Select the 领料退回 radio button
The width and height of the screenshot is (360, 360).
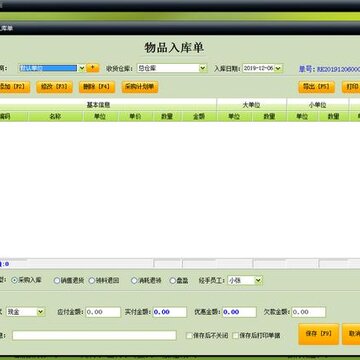[x=92, y=281]
